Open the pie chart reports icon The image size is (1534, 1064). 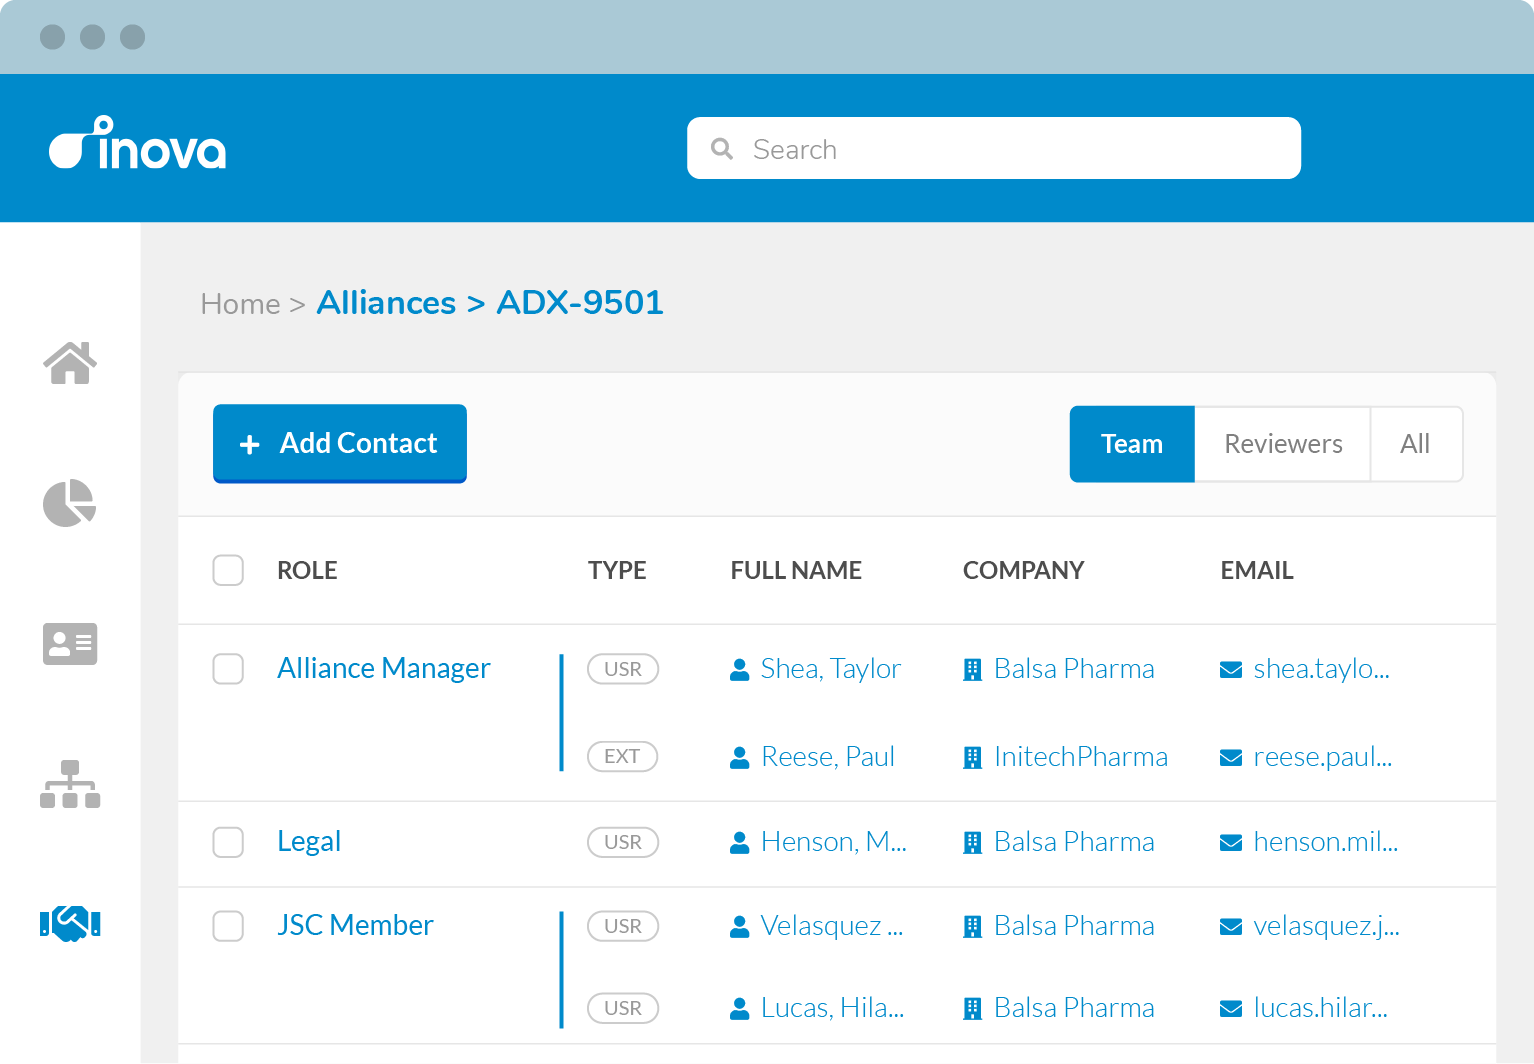pos(69,503)
